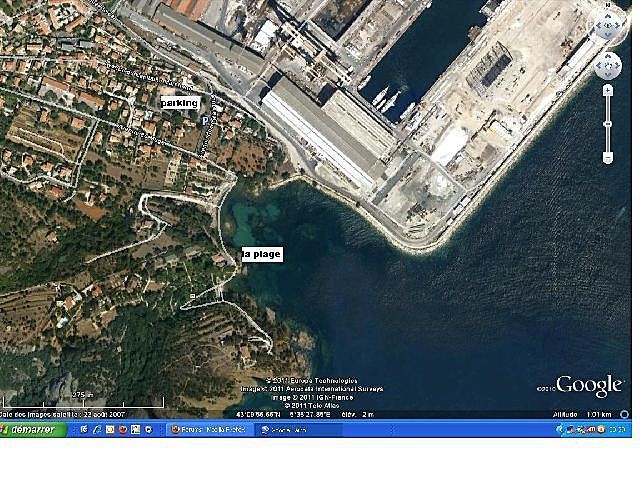Click the elevation readout in status bar

pos(357,414)
